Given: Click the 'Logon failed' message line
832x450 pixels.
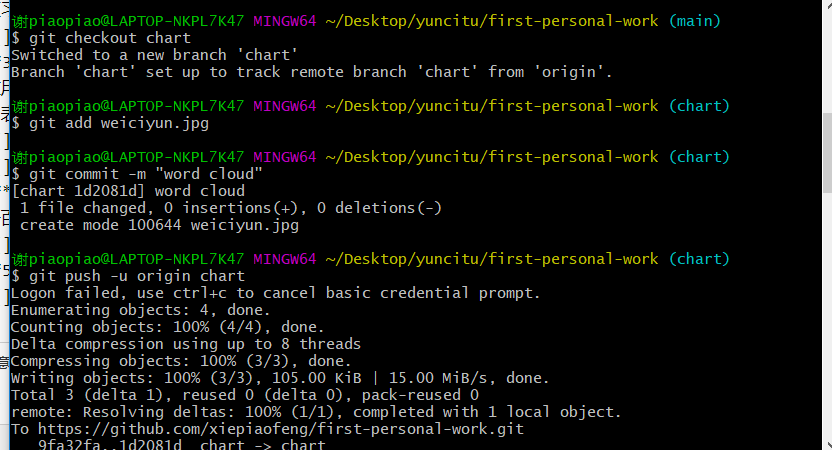Looking at the screenshot, I should point(275,293).
